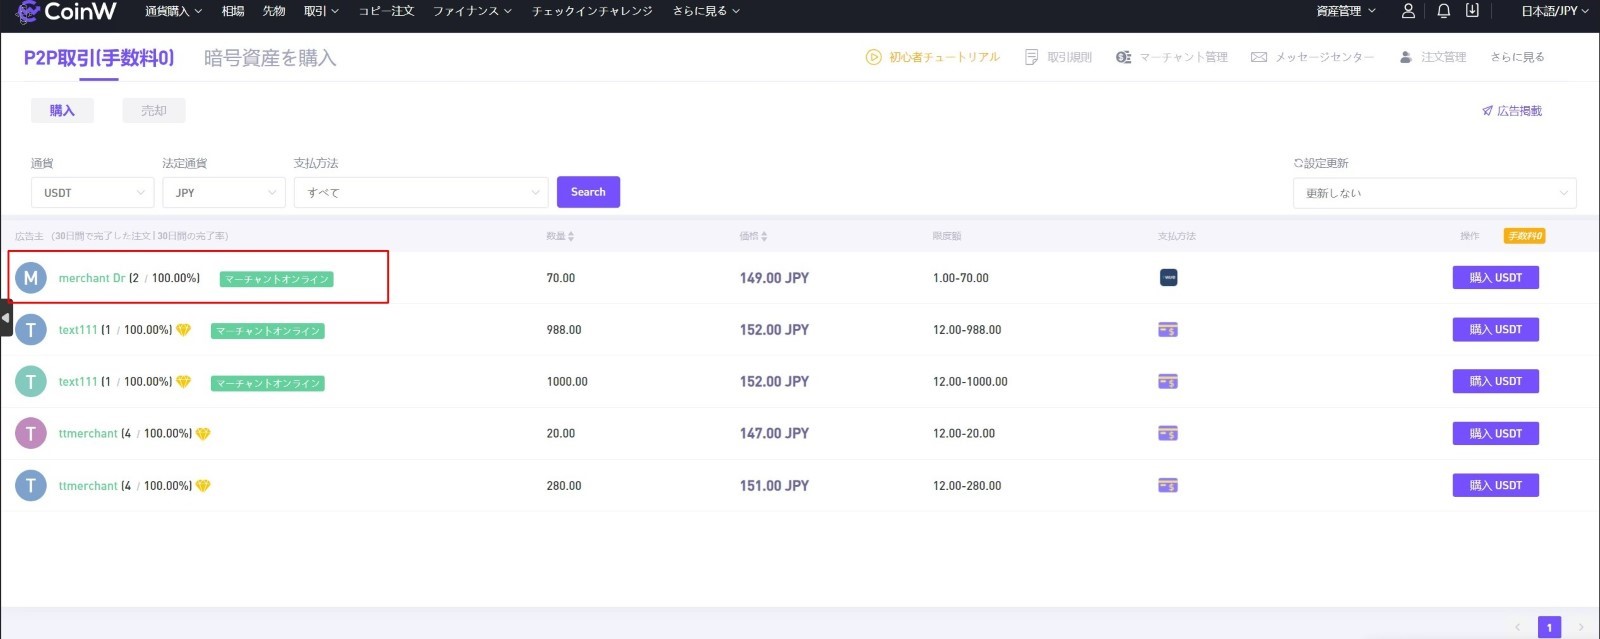The height and width of the screenshot is (639, 1600).
Task: Click the 手数料0 badge in table header
Action: tap(1524, 236)
